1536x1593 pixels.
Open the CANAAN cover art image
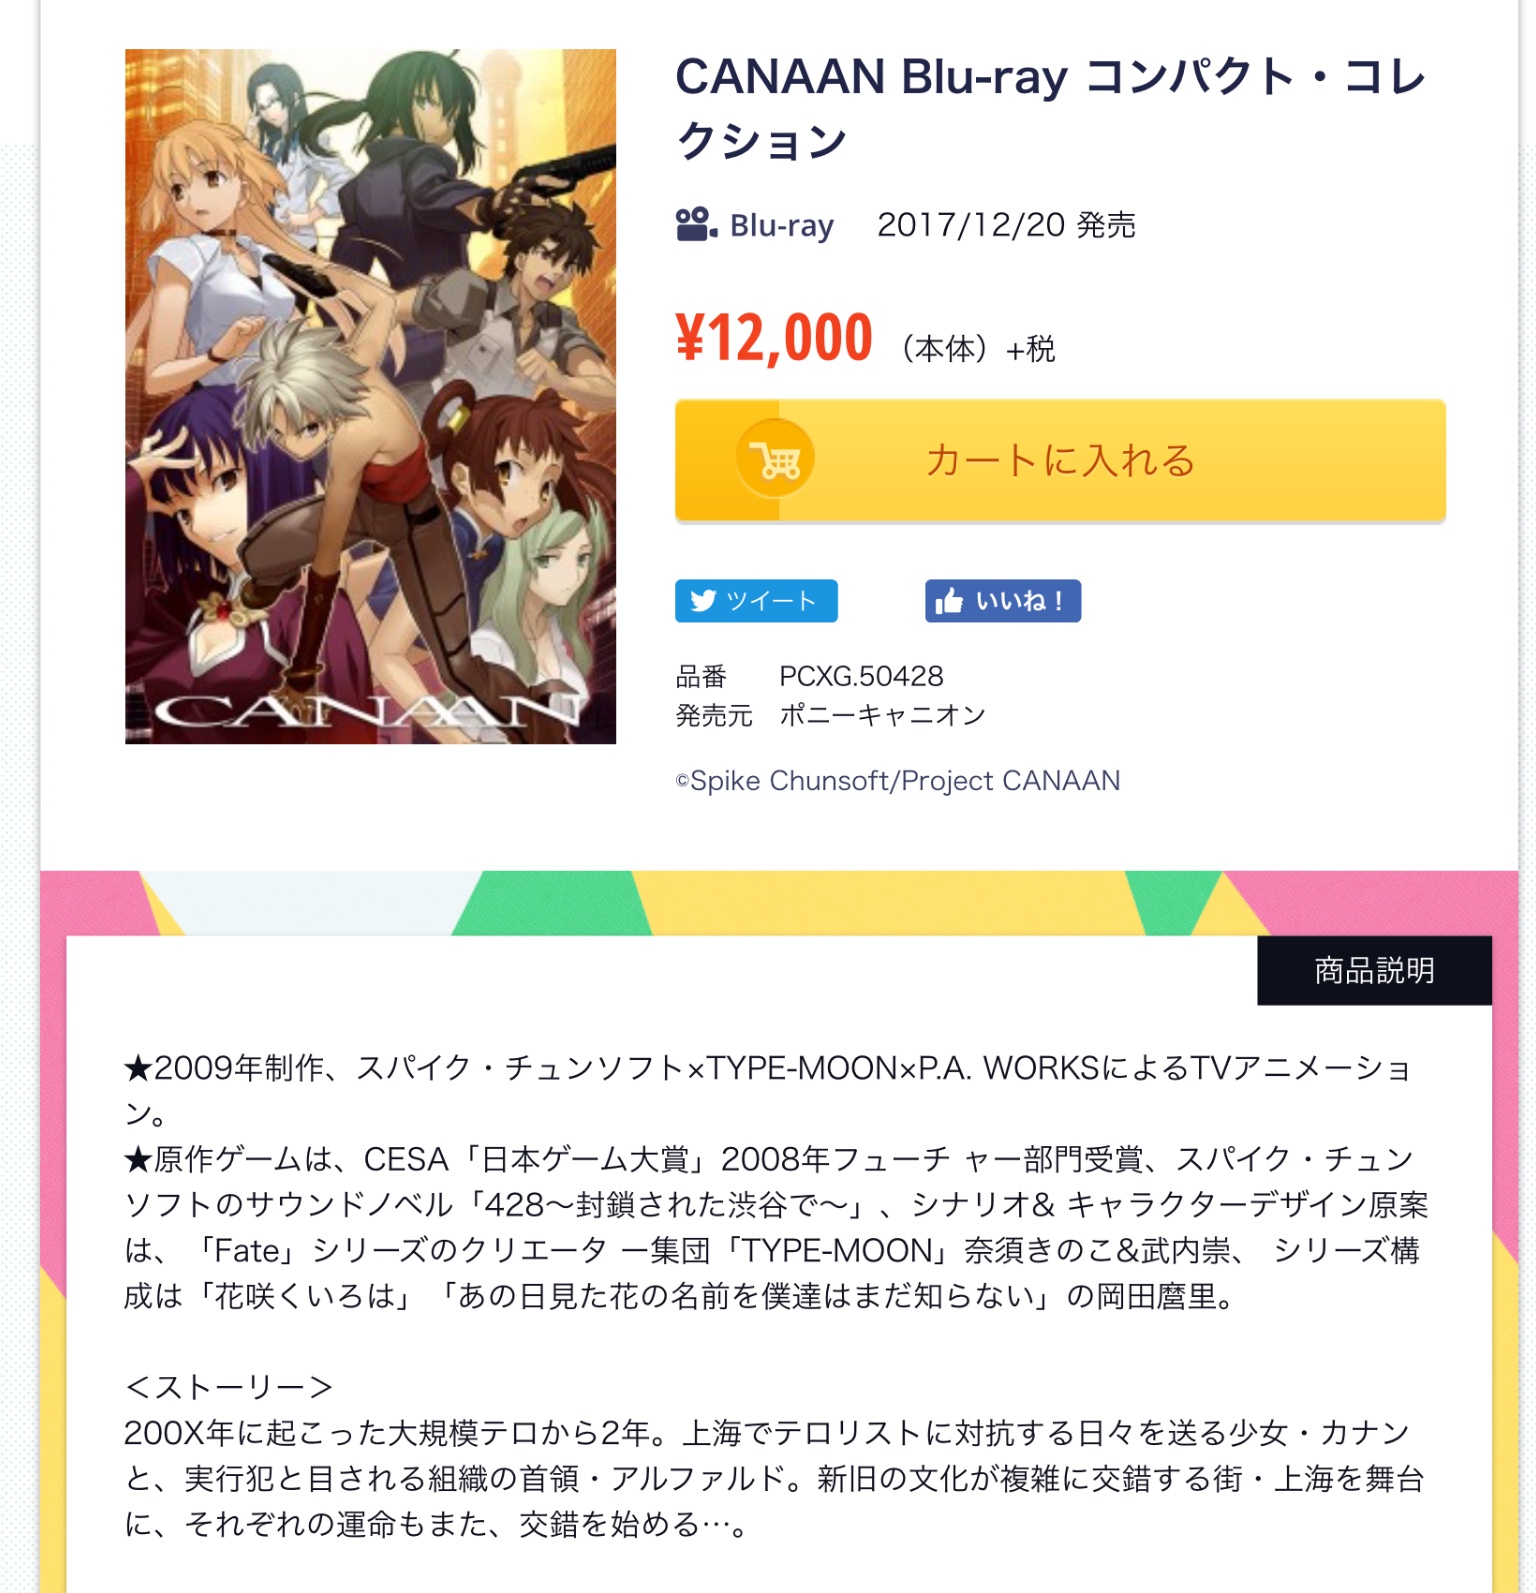370,396
